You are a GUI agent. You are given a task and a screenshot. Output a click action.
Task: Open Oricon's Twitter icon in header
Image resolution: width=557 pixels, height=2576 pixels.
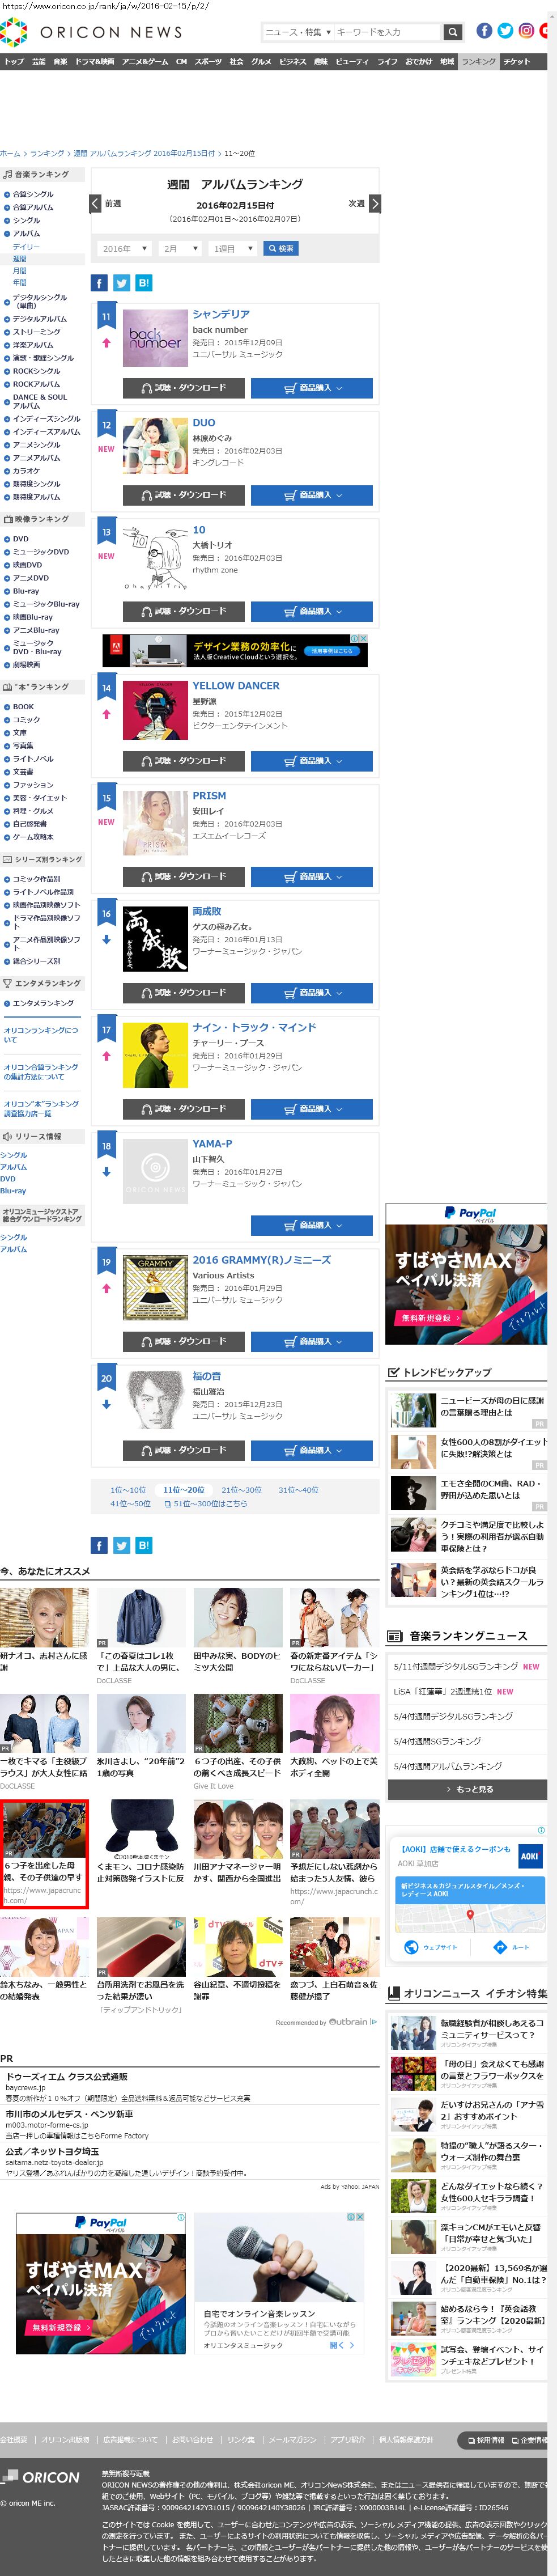[505, 31]
